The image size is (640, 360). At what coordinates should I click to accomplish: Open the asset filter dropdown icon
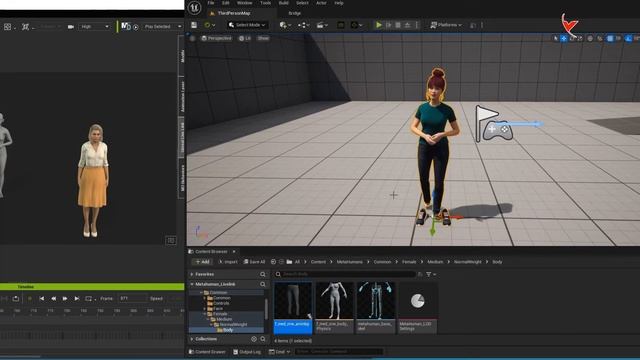[x=431, y=274]
